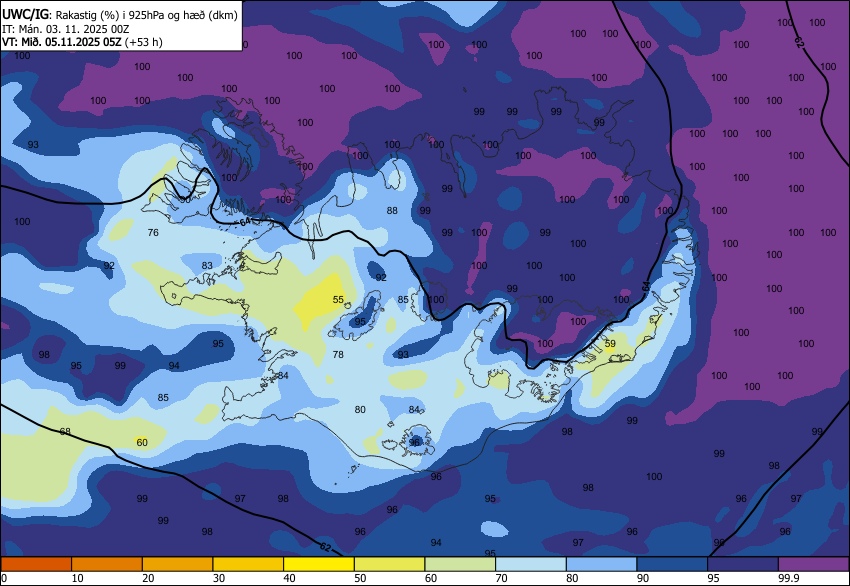Click the '(+53 h)' forecast hour text
The height and width of the screenshot is (586, 850).
[144, 42]
